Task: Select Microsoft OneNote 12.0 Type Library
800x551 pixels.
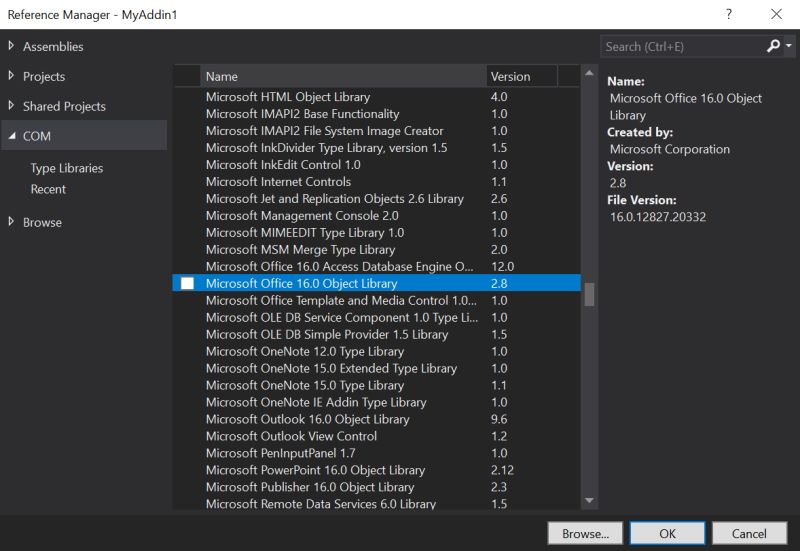Action: click(377, 351)
